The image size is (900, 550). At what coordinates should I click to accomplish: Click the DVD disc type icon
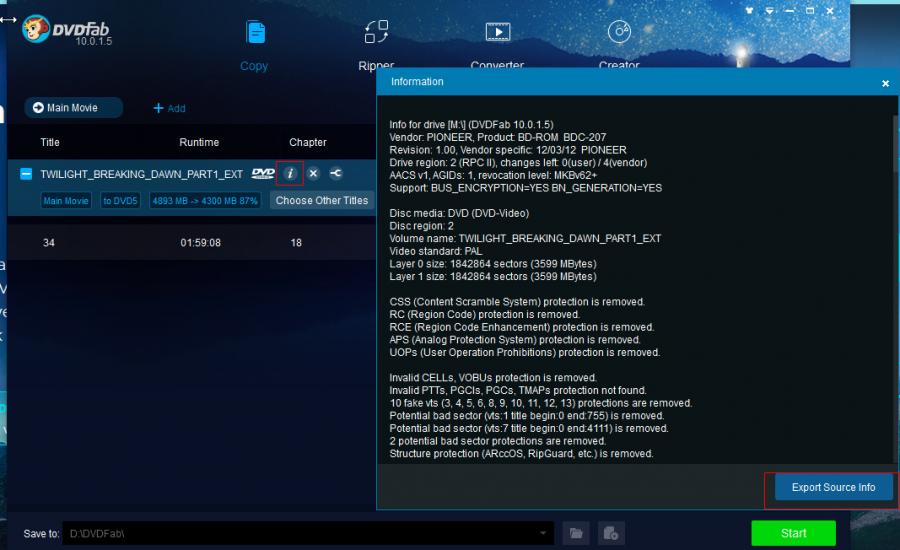click(263, 173)
